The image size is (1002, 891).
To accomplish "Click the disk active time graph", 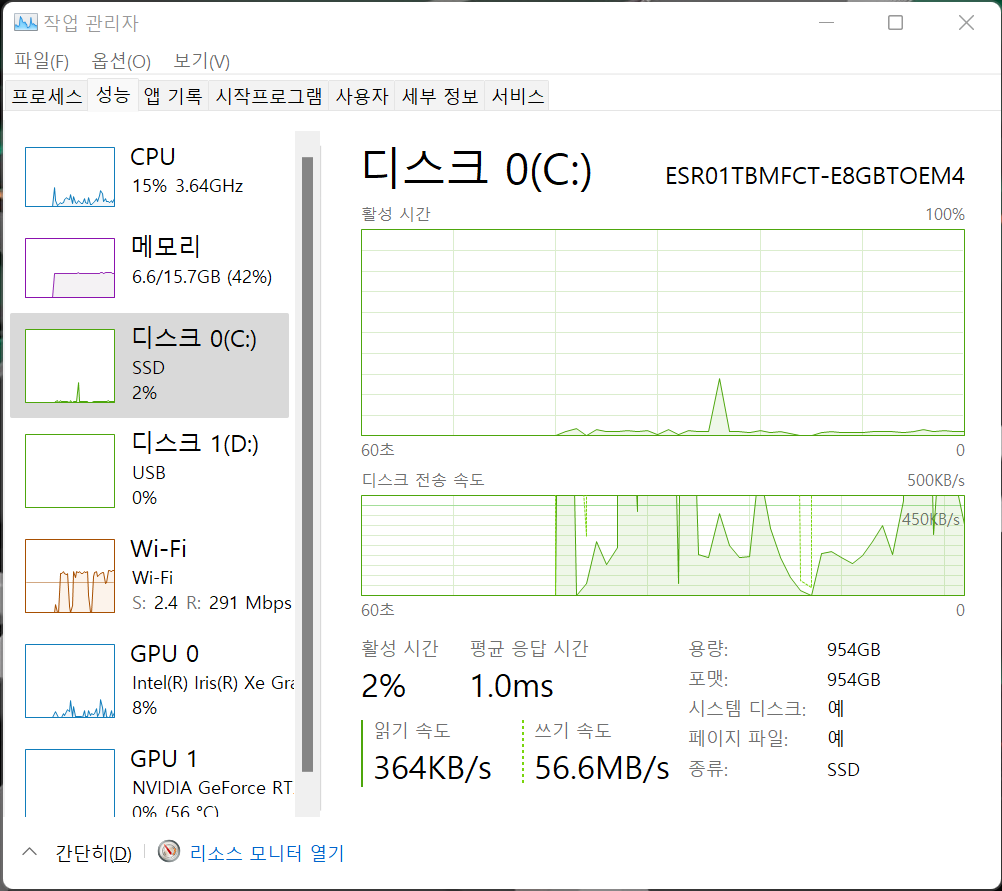I will point(662,332).
